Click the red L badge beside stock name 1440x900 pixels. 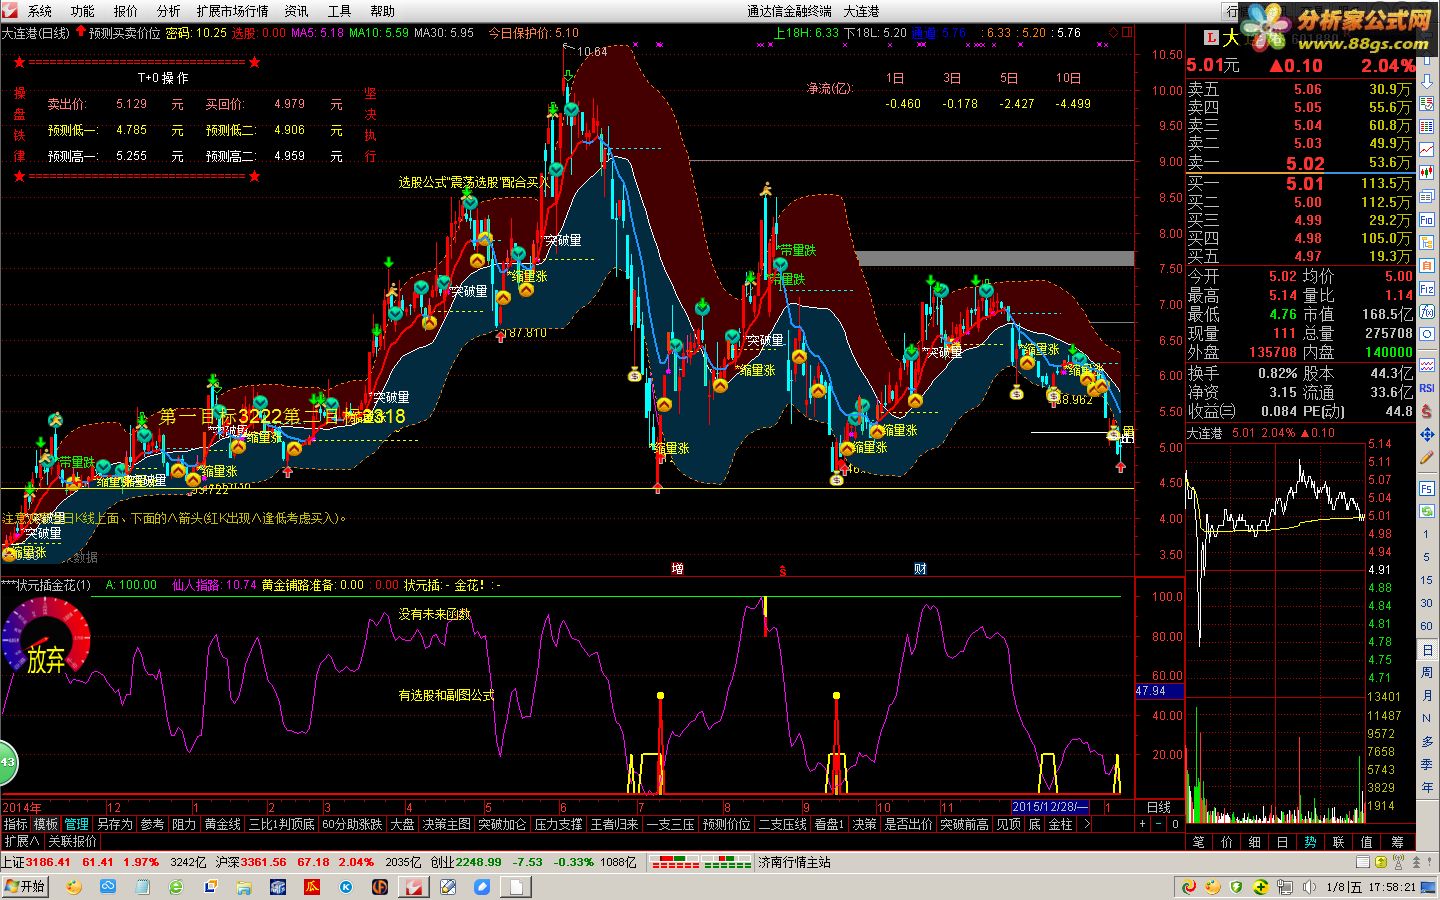tap(1211, 38)
